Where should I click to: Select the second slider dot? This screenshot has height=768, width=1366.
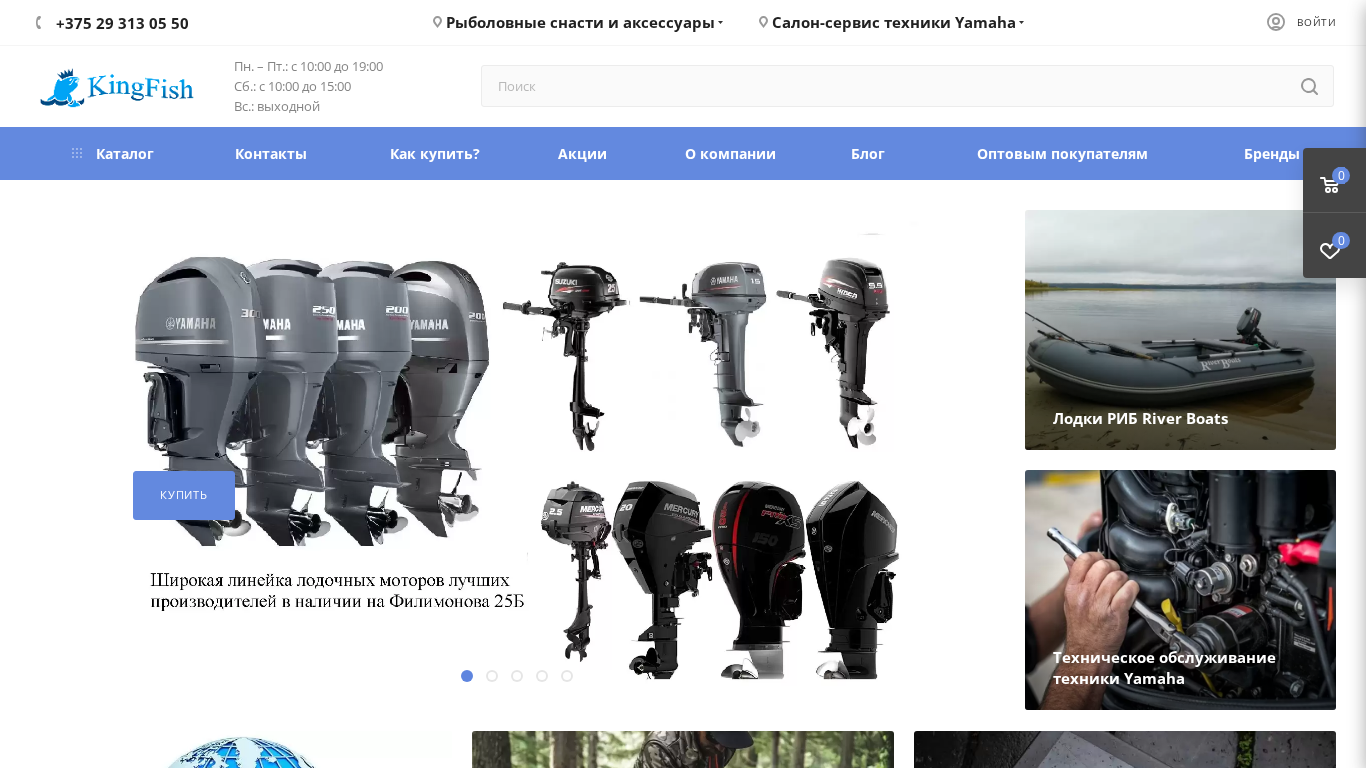[492, 676]
